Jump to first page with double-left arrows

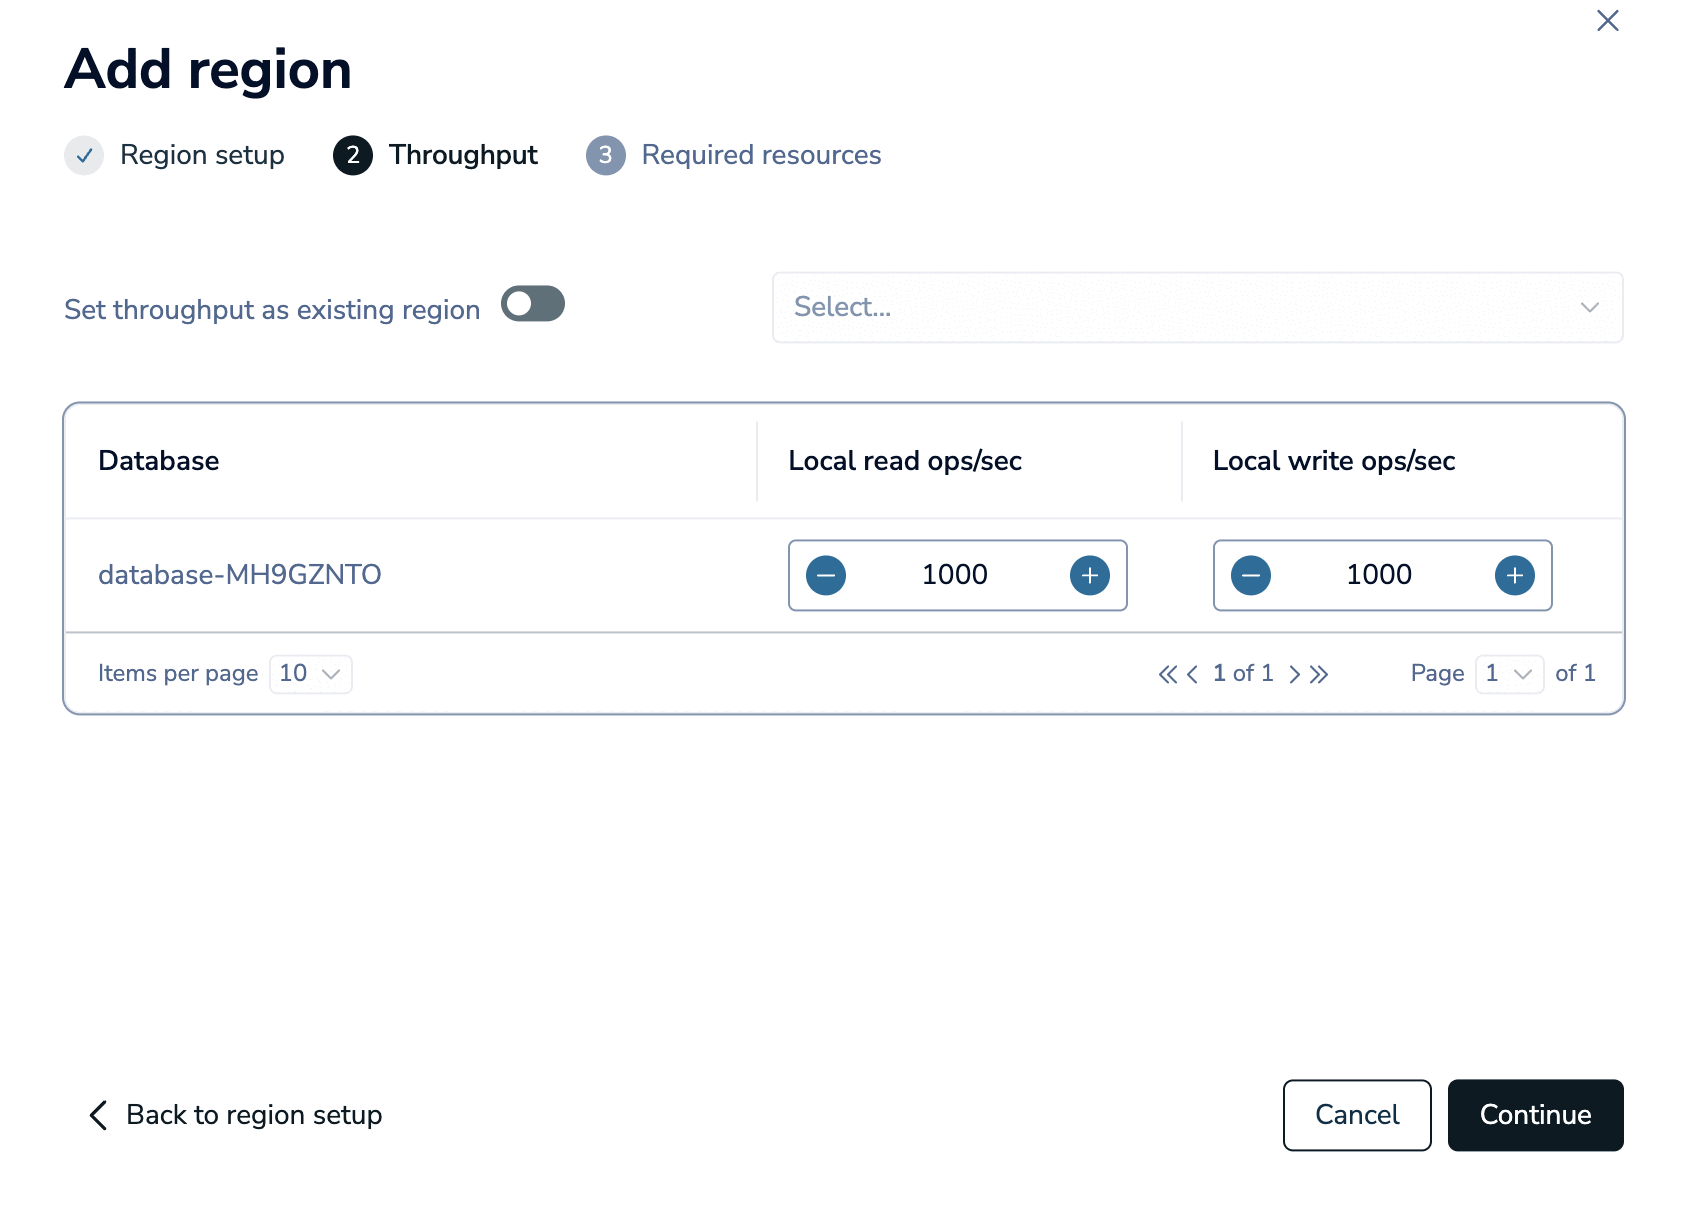pos(1167,674)
